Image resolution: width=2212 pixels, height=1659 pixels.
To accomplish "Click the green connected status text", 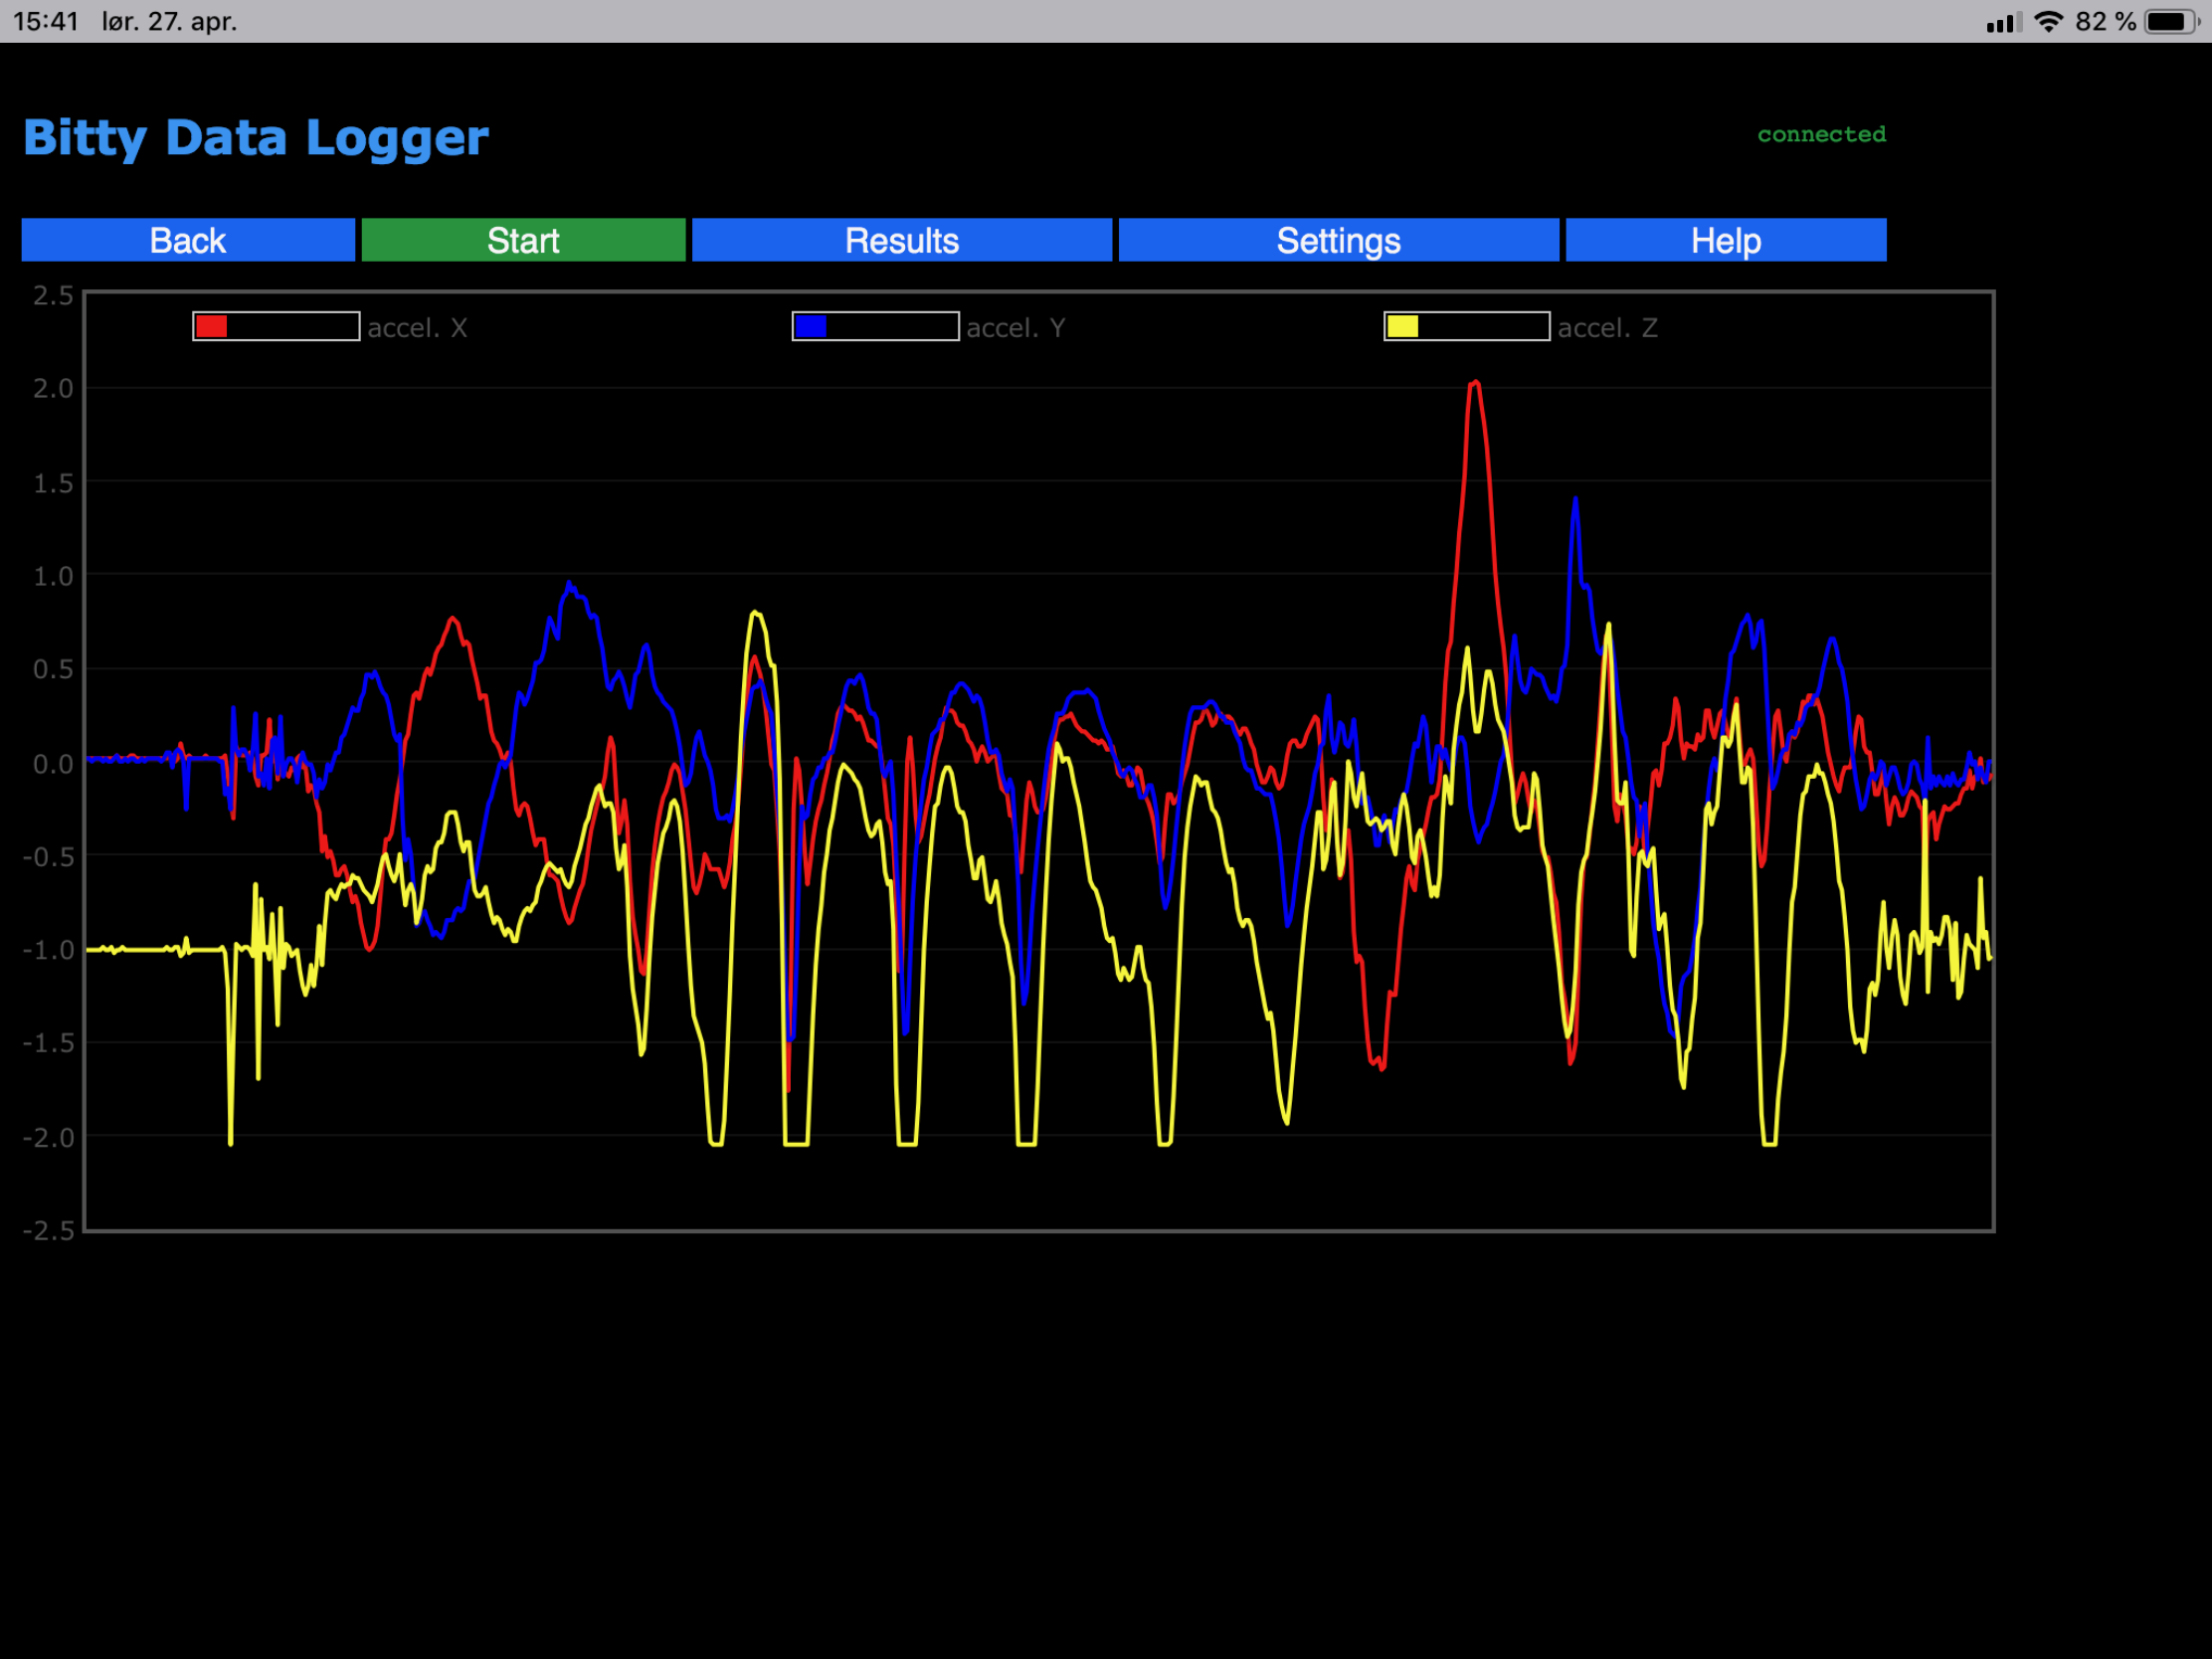I will pos(1821,134).
